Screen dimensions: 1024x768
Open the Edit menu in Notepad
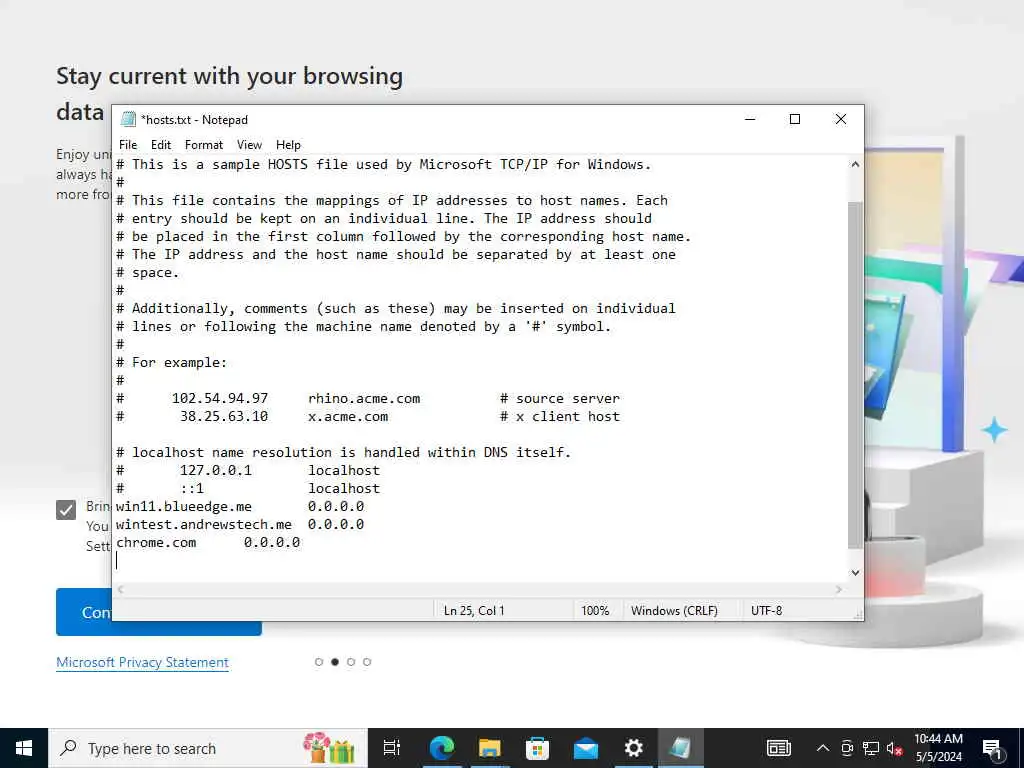point(161,145)
